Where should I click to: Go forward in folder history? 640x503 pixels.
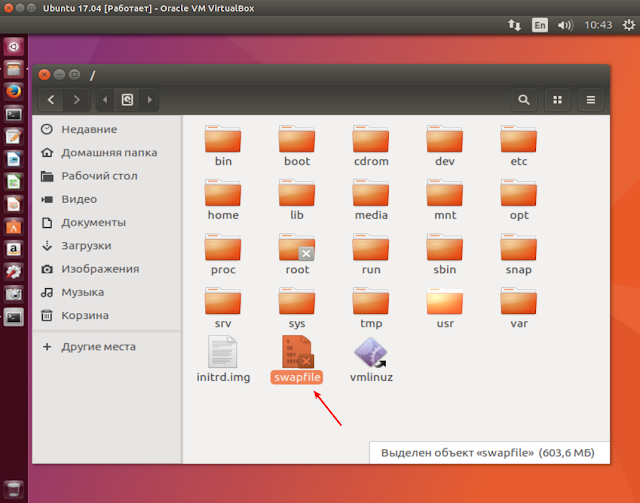point(76,100)
